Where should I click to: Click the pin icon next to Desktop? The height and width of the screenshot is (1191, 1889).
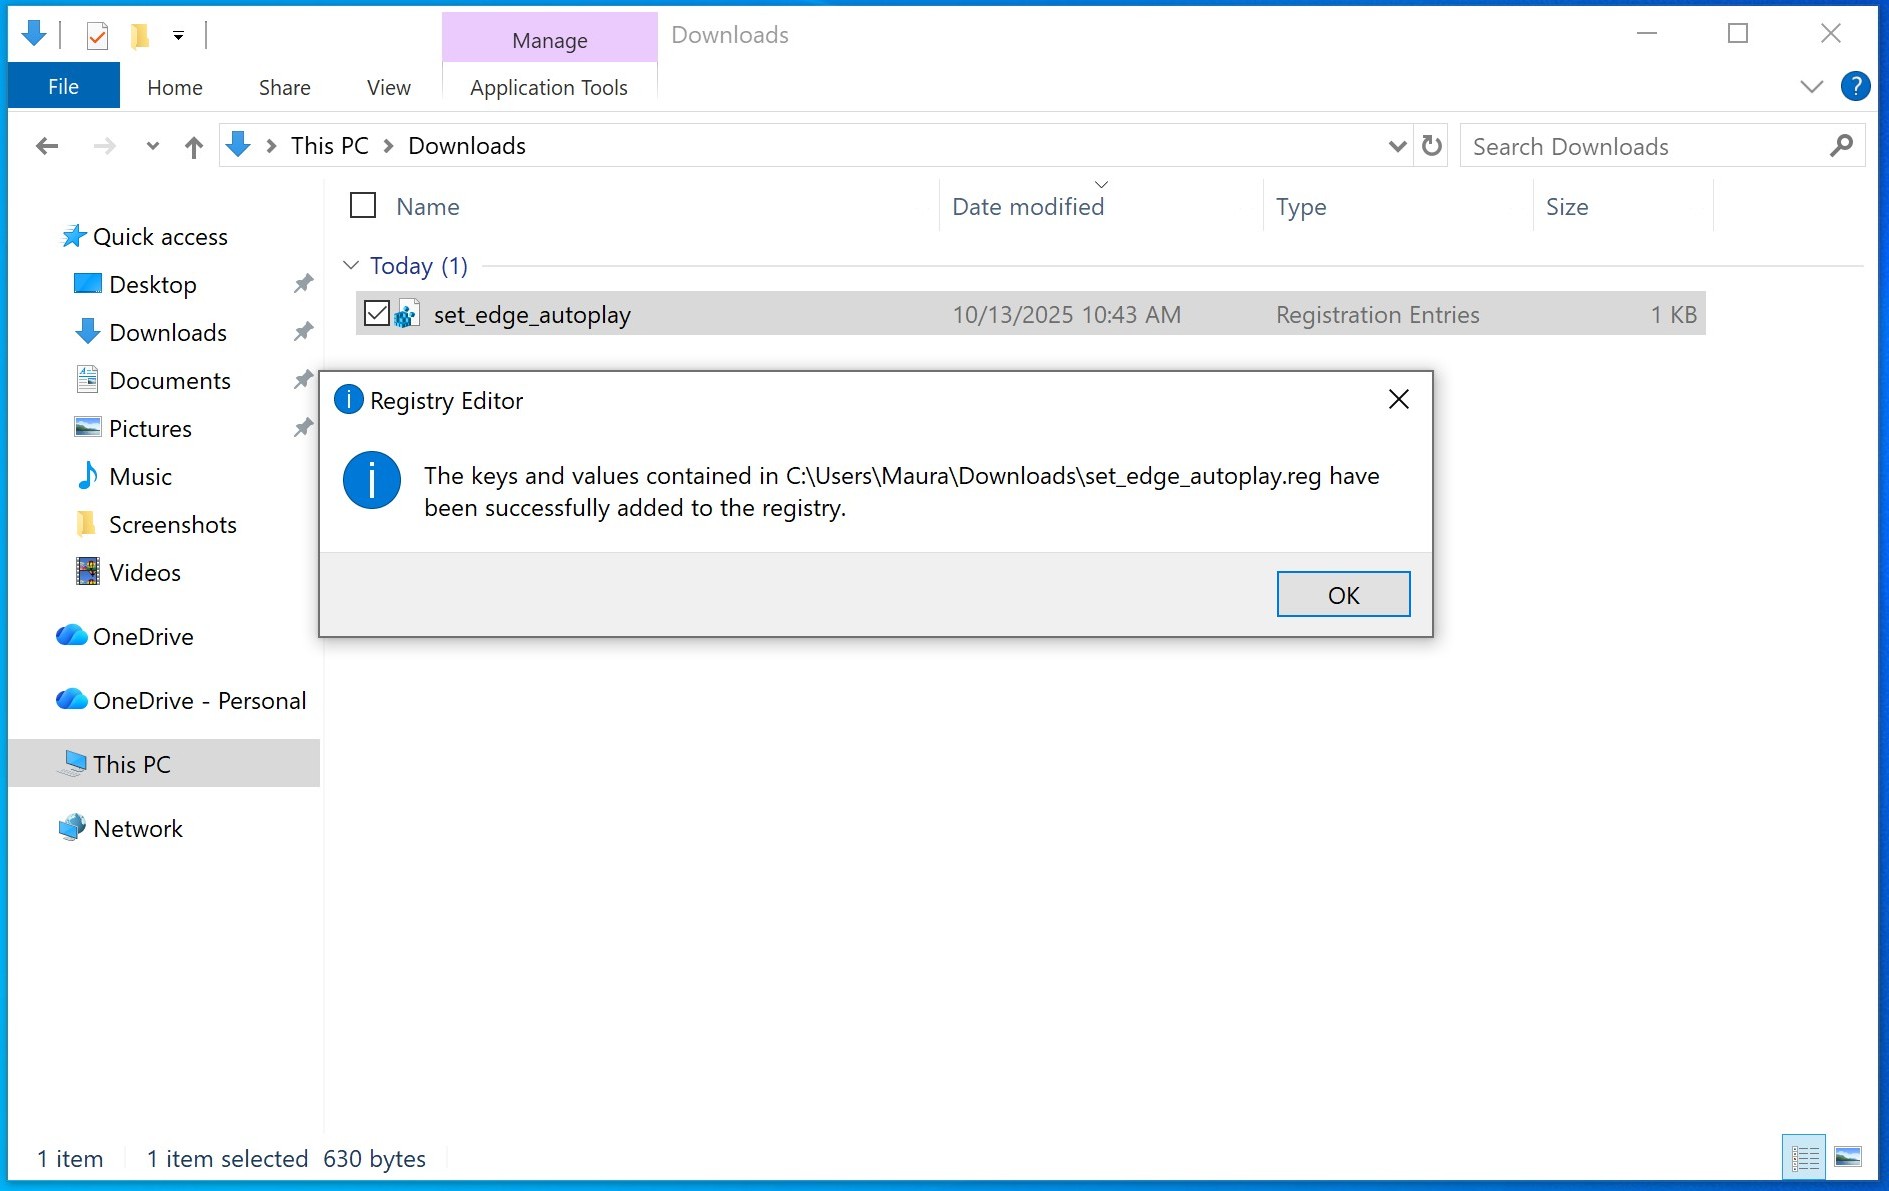[303, 284]
